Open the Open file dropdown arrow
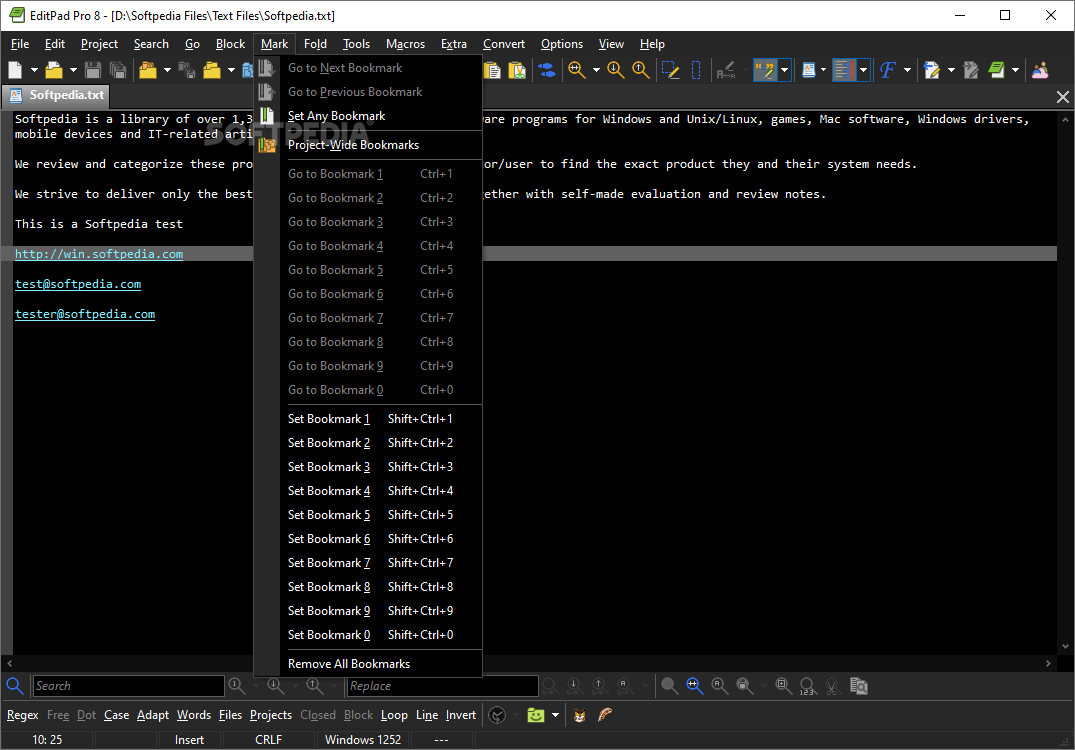 73,70
